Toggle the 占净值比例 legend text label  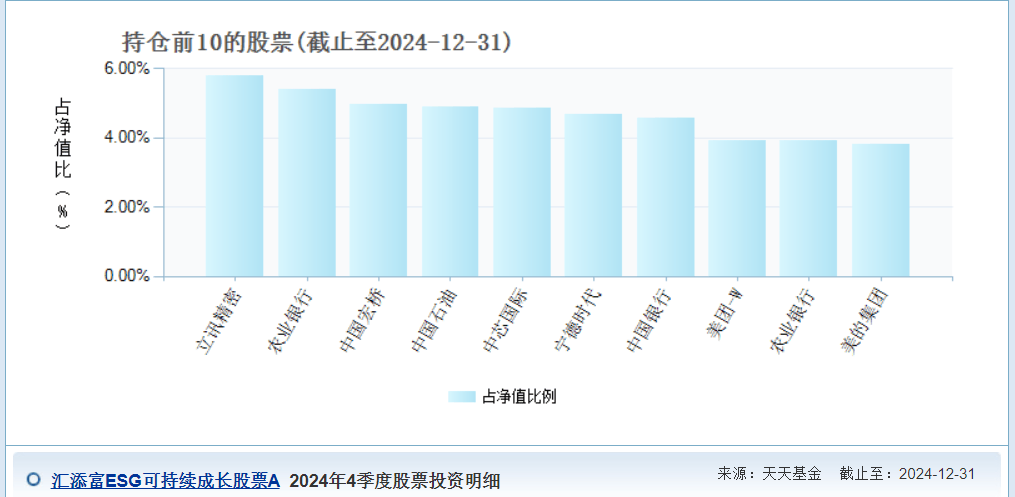(x=519, y=396)
